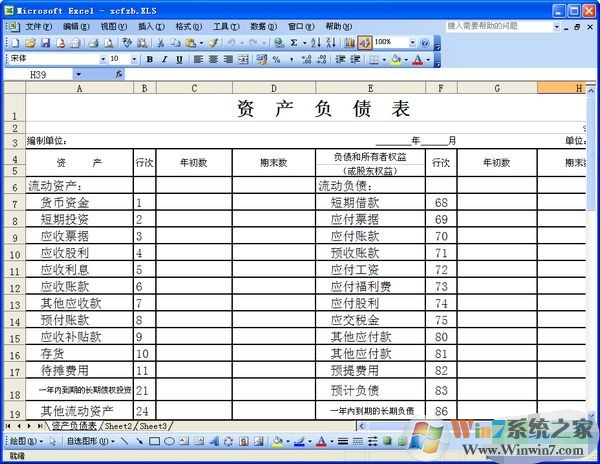Click the Insert Hyperlink globe icon
600x464 pixels.
(279, 43)
